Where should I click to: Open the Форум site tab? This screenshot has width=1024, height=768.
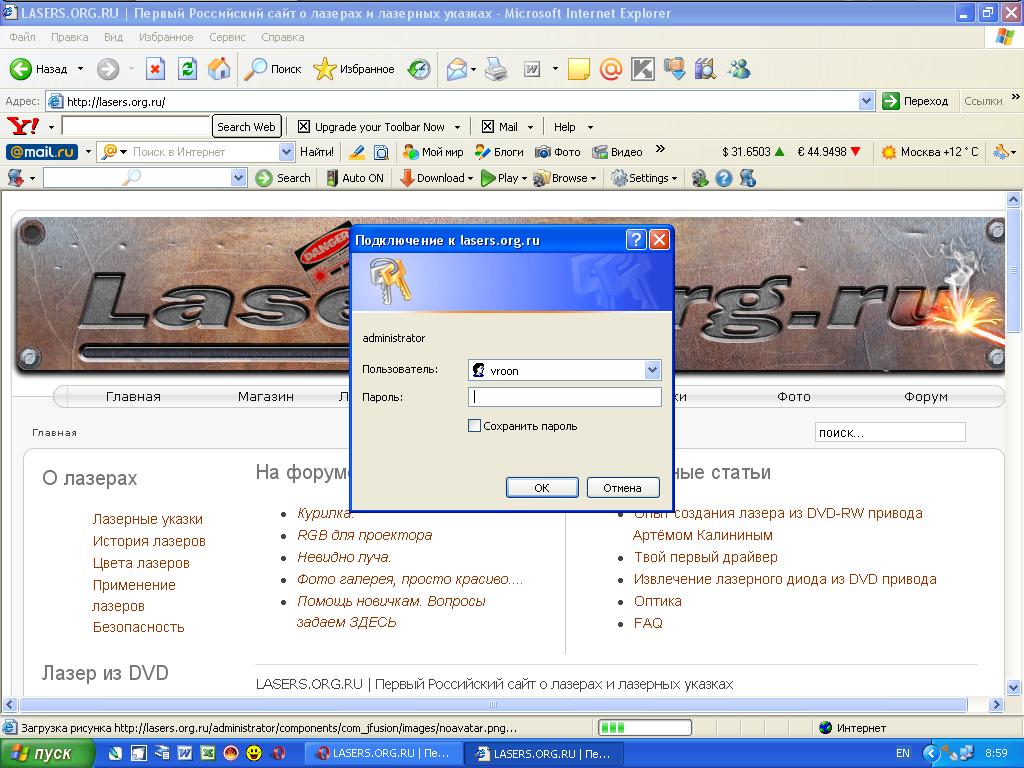tap(925, 396)
